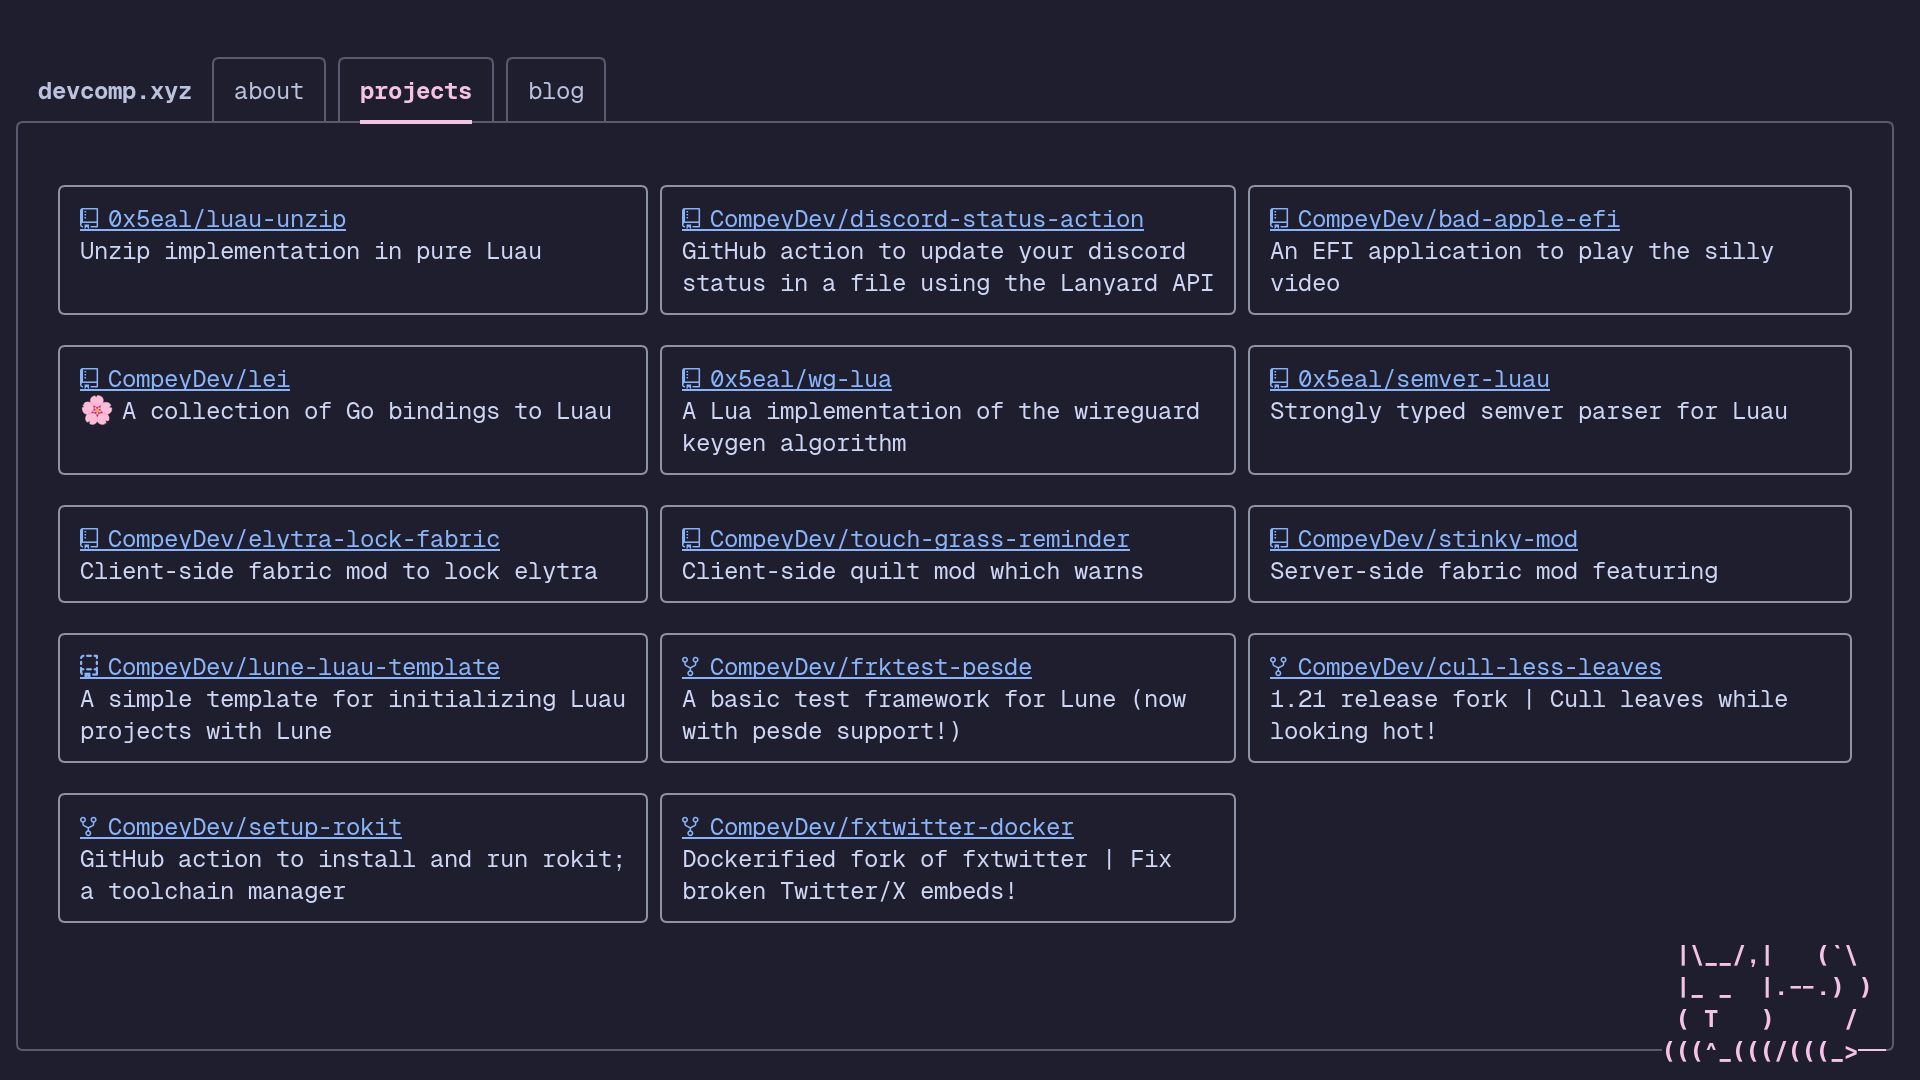The width and height of the screenshot is (1920, 1080).
Task: Visit the CompeyDev/lei repository link
Action: 199,379
